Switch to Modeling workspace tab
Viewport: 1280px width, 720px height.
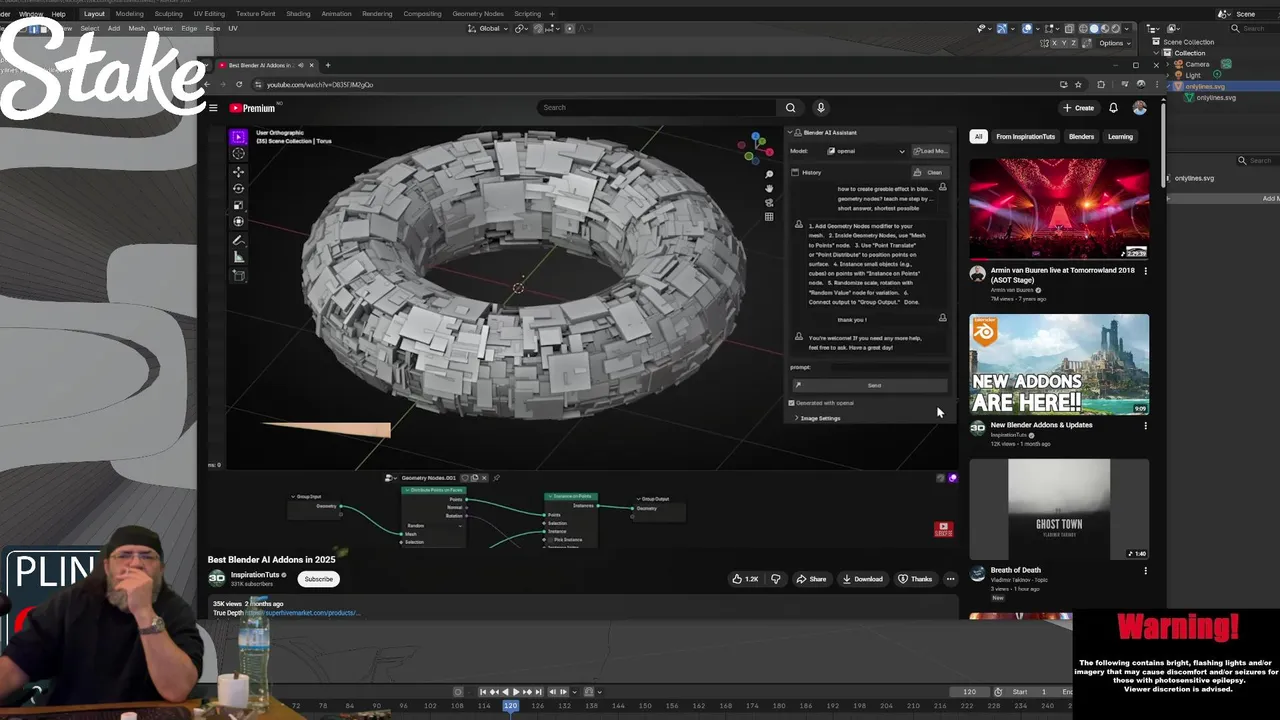coord(129,14)
